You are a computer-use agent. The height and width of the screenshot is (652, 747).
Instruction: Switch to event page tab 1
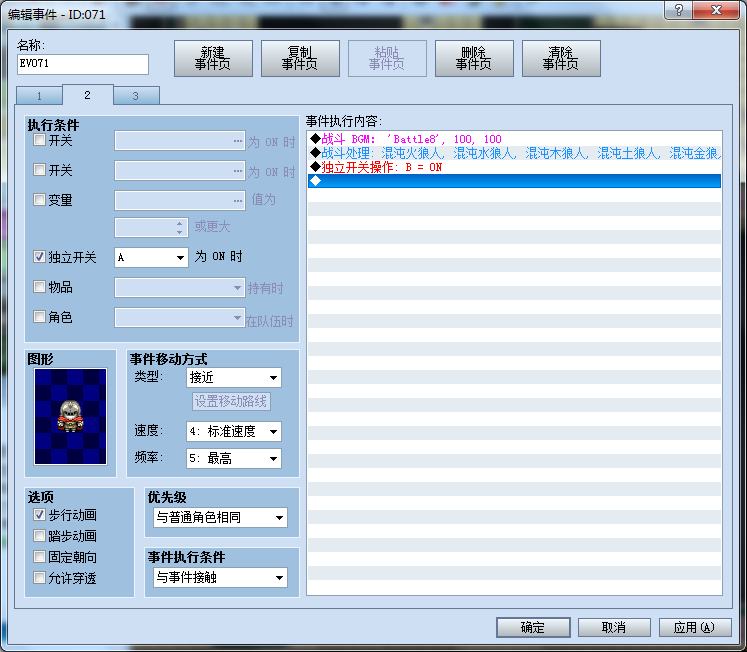click(x=39, y=96)
